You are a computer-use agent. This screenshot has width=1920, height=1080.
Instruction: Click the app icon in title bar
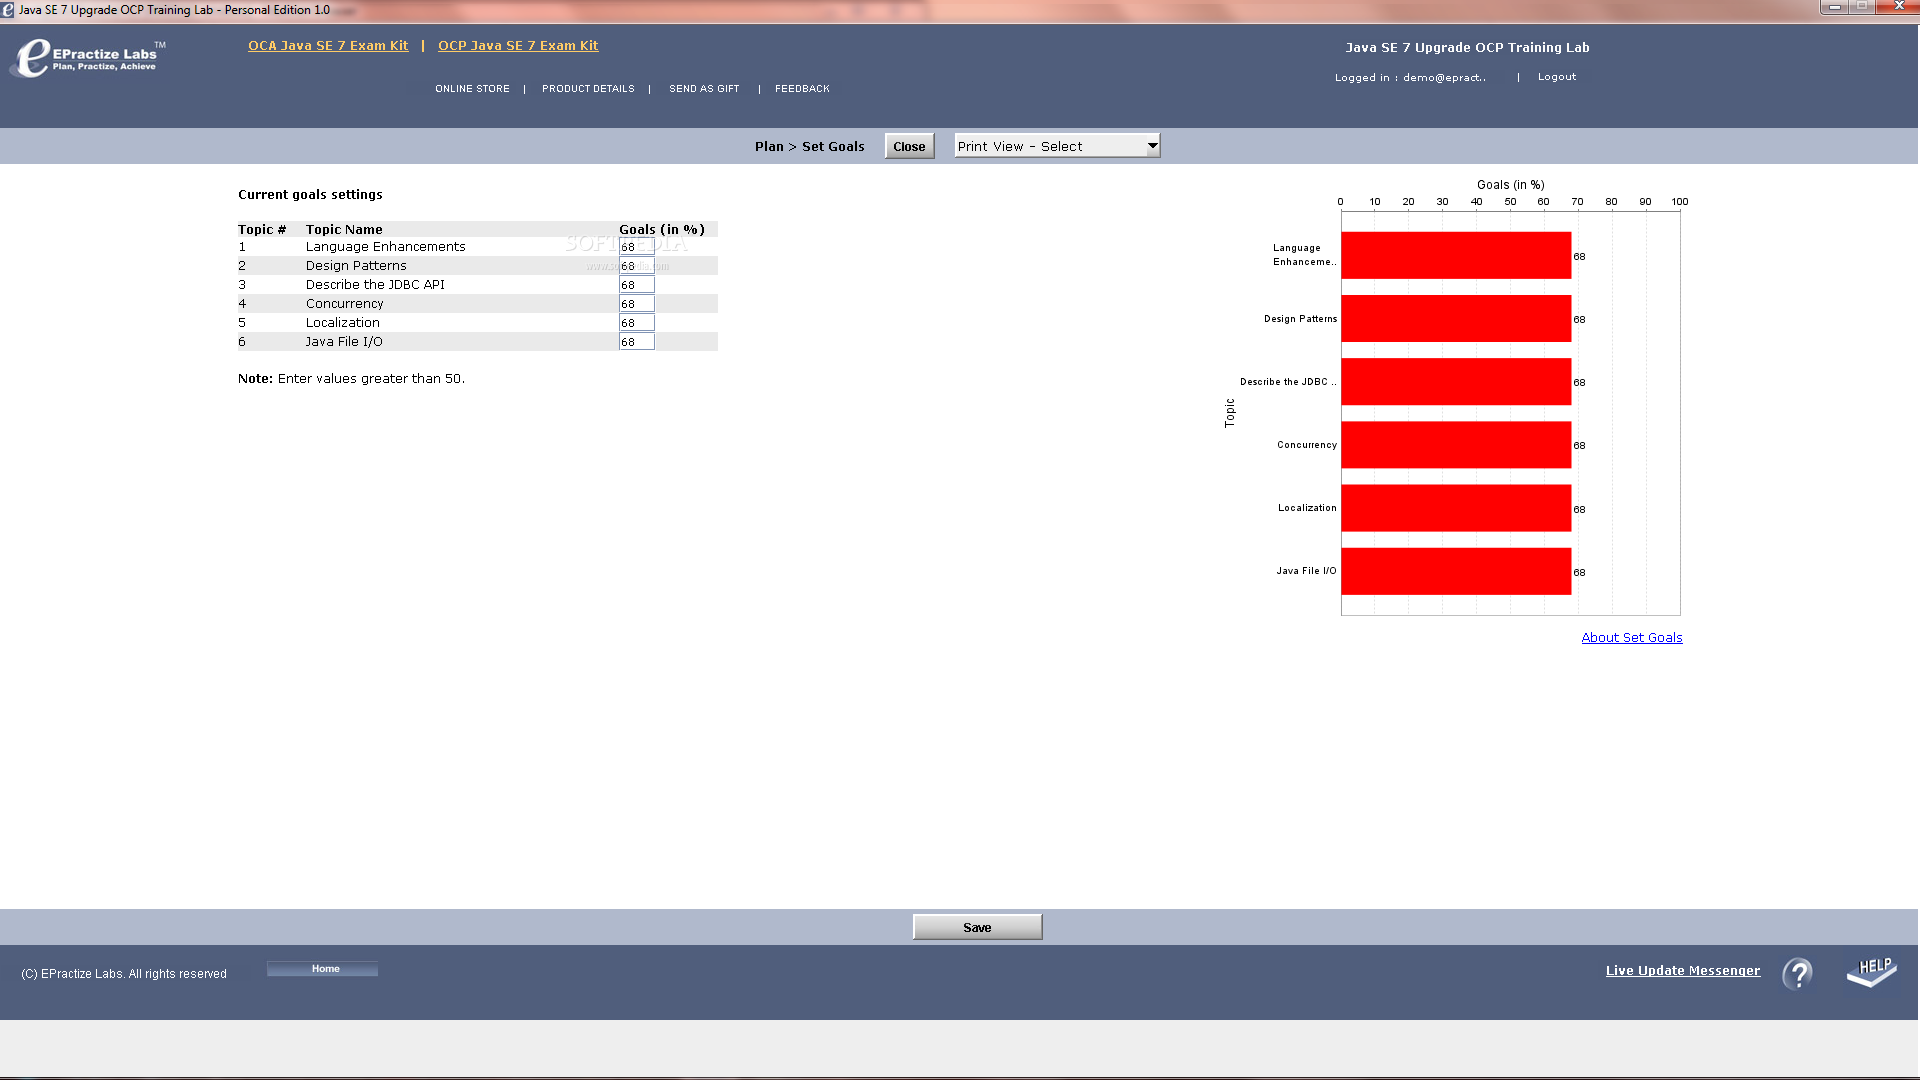(x=8, y=10)
